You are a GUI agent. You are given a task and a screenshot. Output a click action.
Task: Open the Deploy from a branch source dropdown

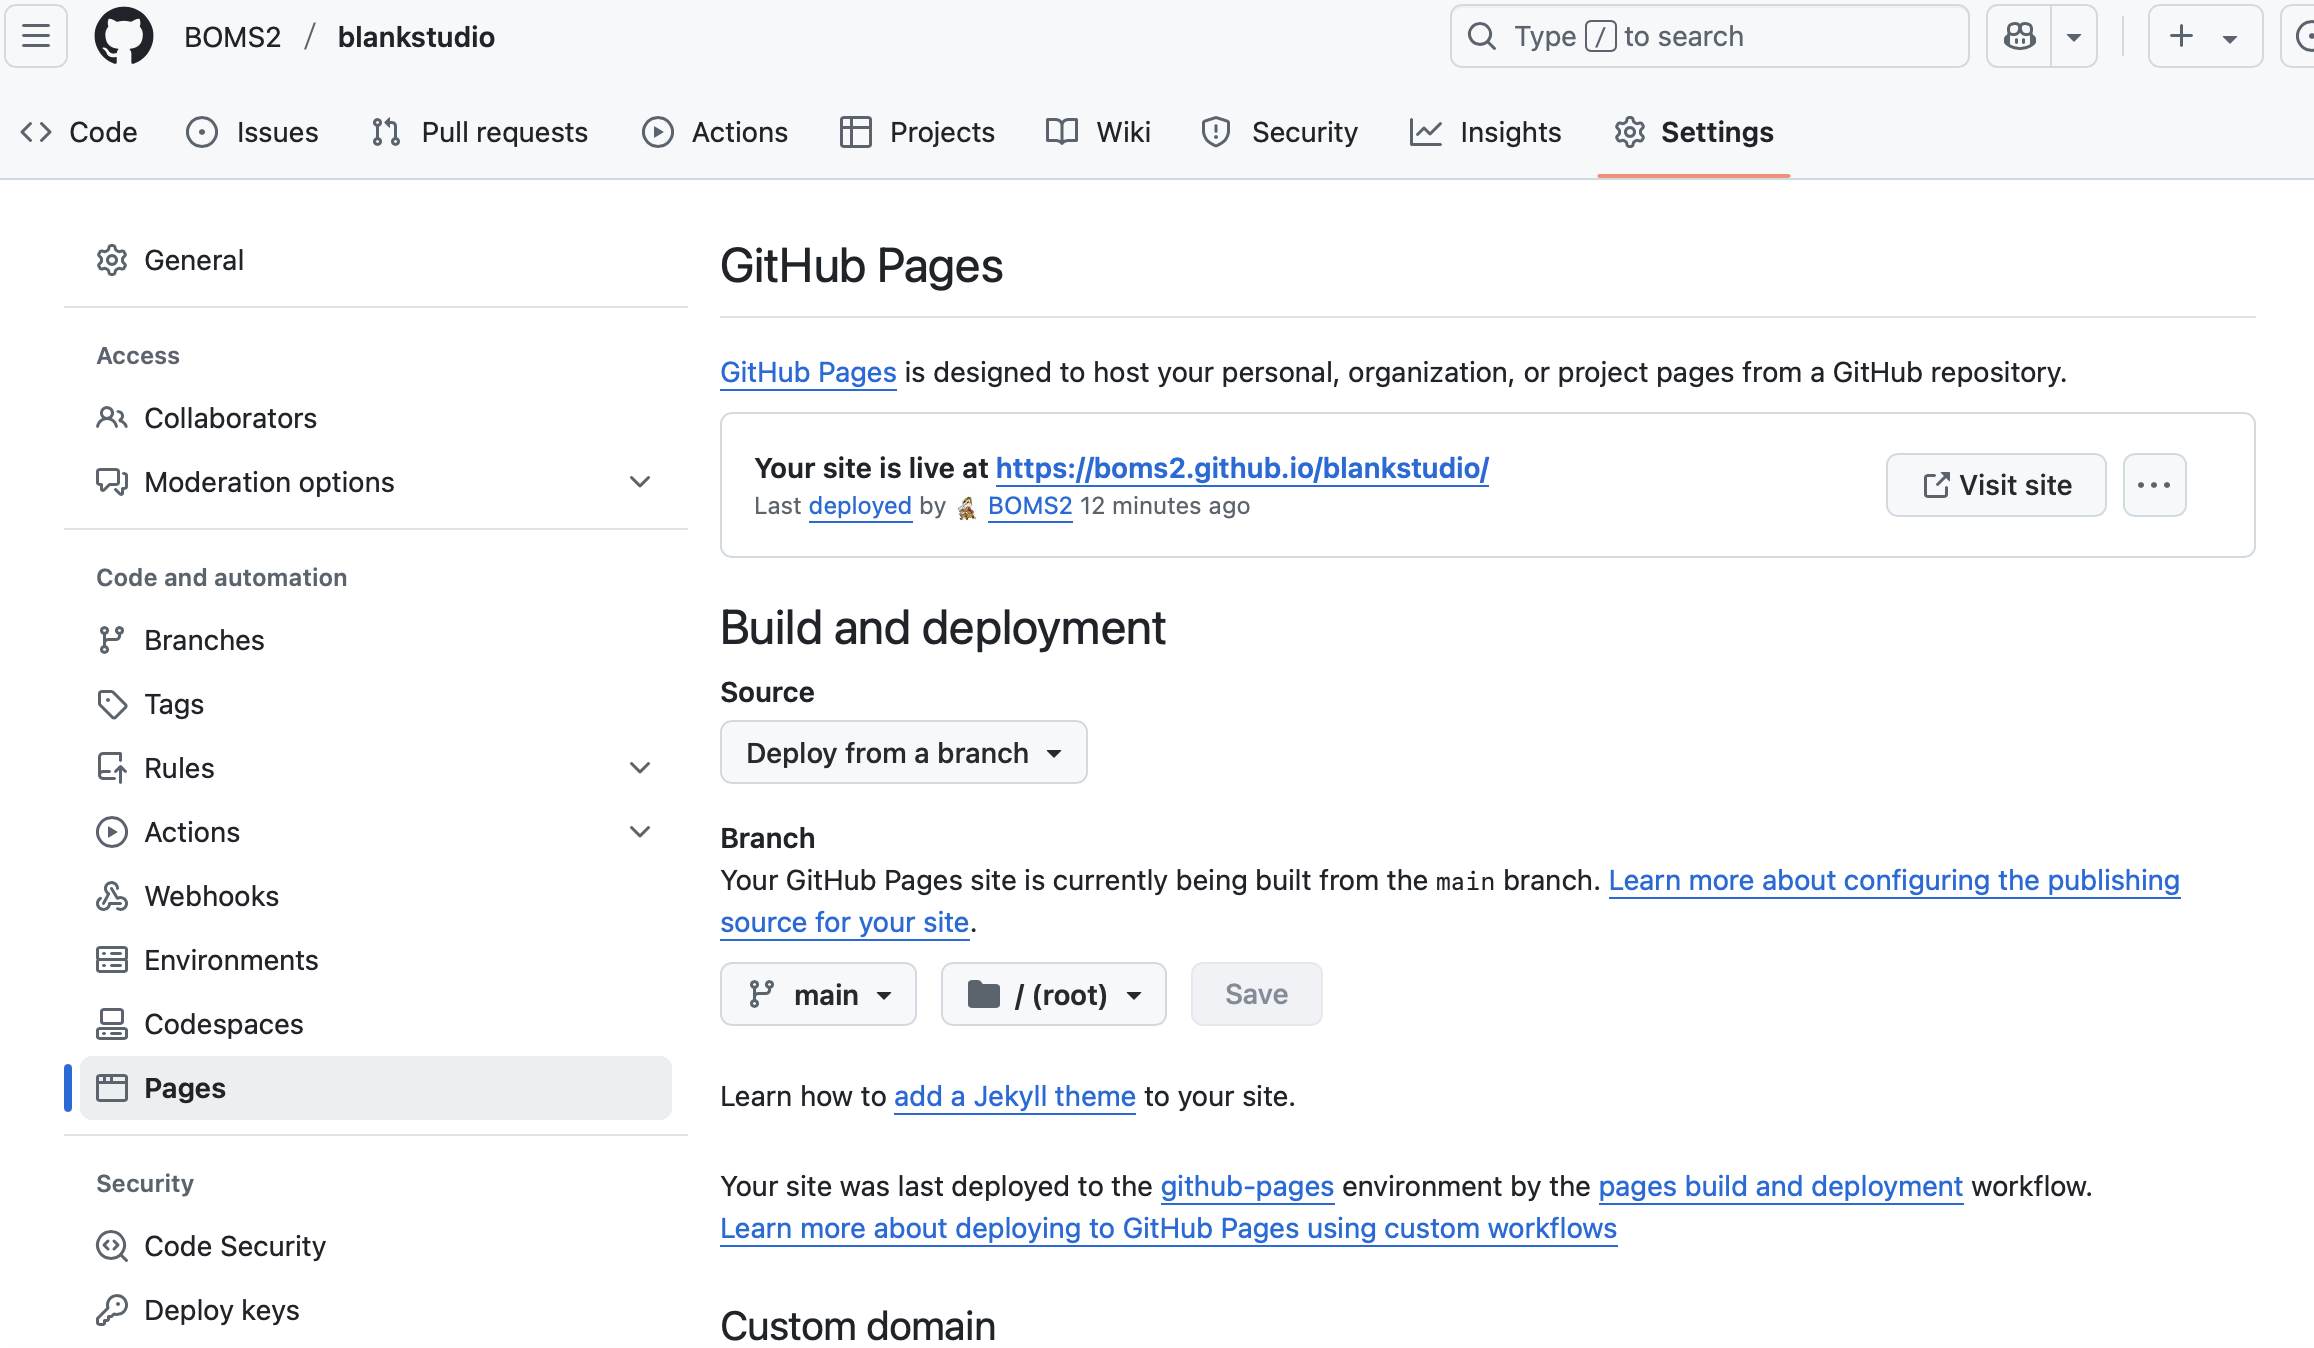pyautogui.click(x=904, y=752)
